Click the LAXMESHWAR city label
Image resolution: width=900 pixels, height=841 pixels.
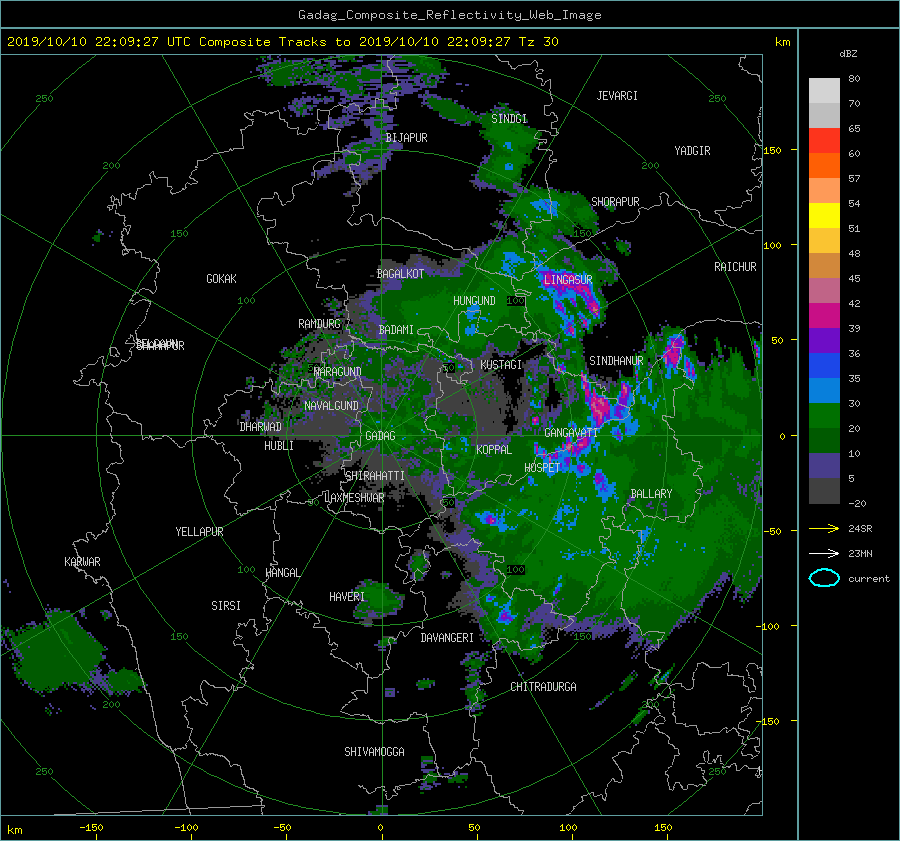point(354,498)
